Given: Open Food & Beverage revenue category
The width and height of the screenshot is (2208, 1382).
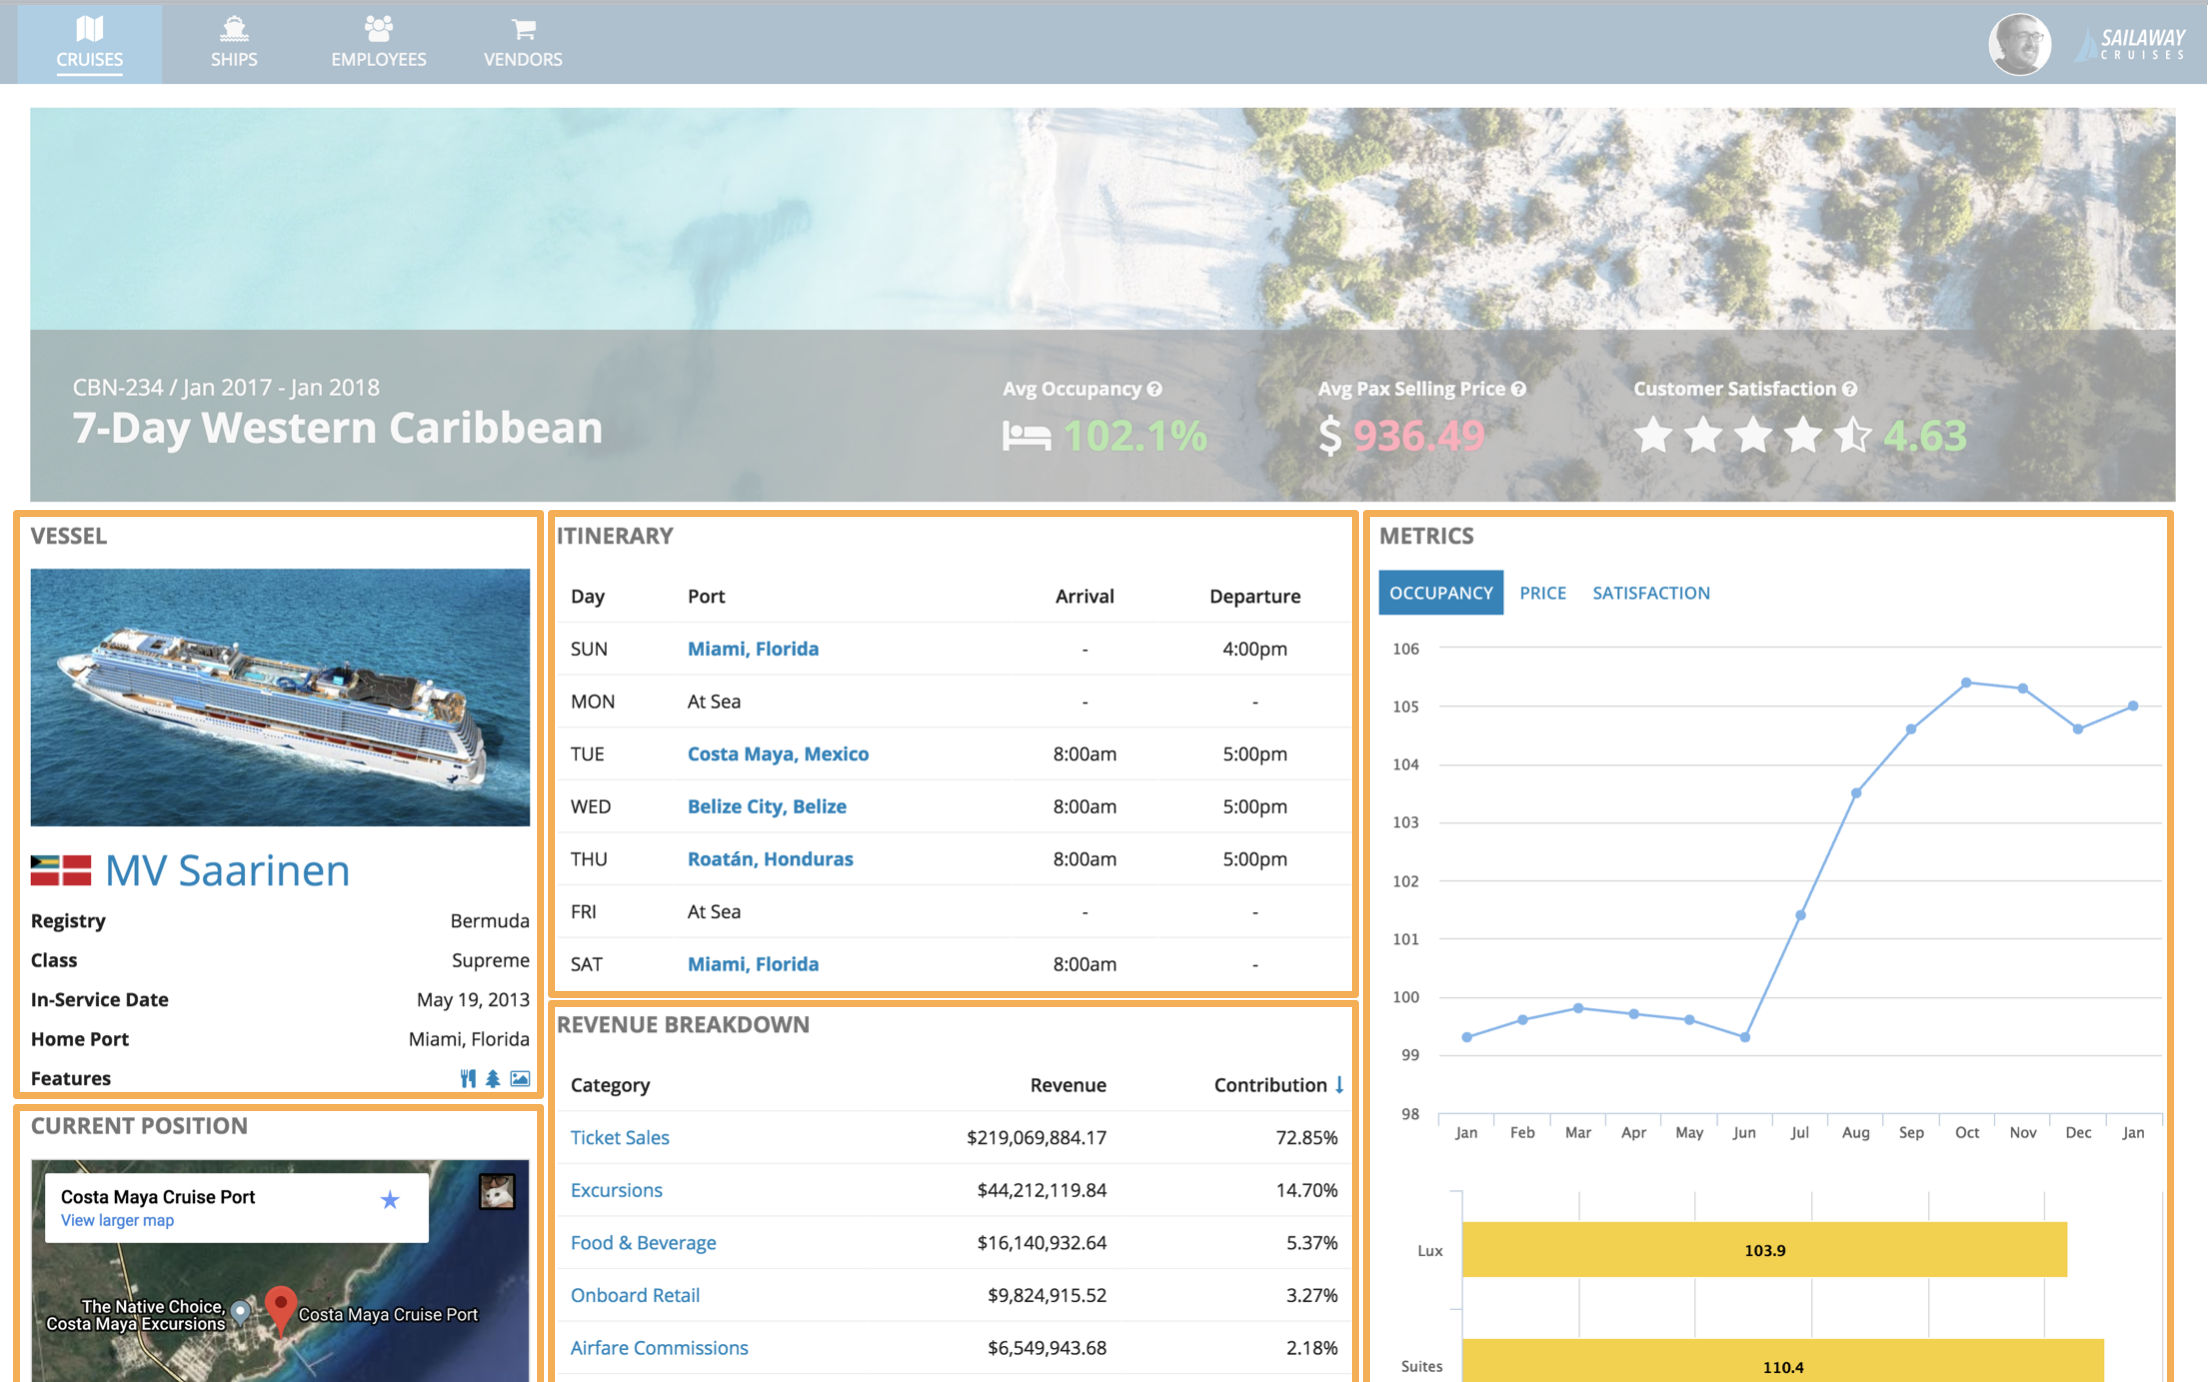Looking at the screenshot, I should point(643,1243).
